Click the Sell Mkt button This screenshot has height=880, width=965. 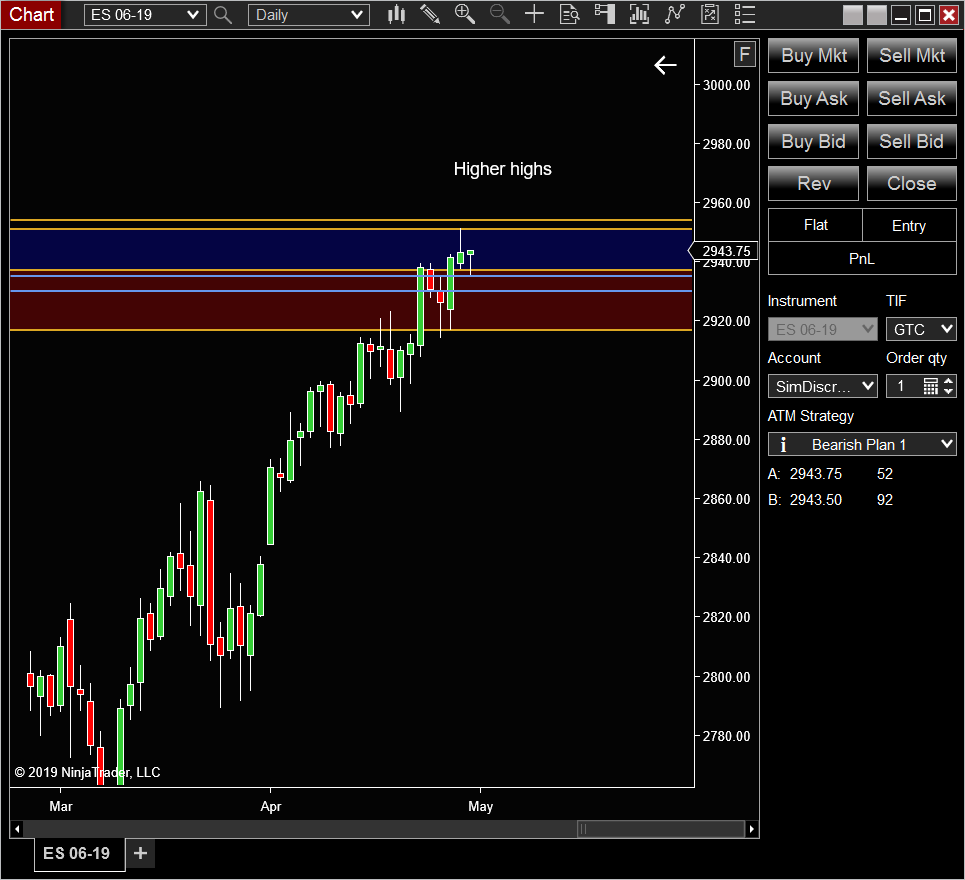pos(911,55)
